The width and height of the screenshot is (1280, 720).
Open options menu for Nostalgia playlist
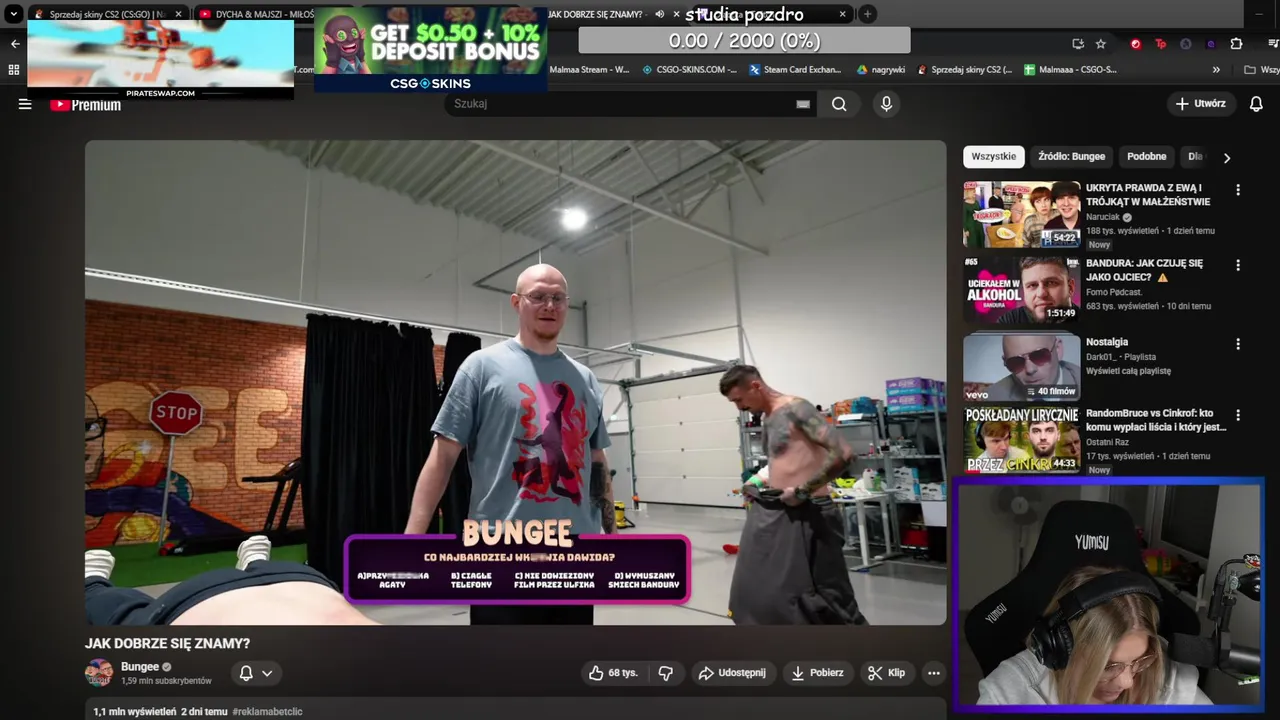[1238, 344]
